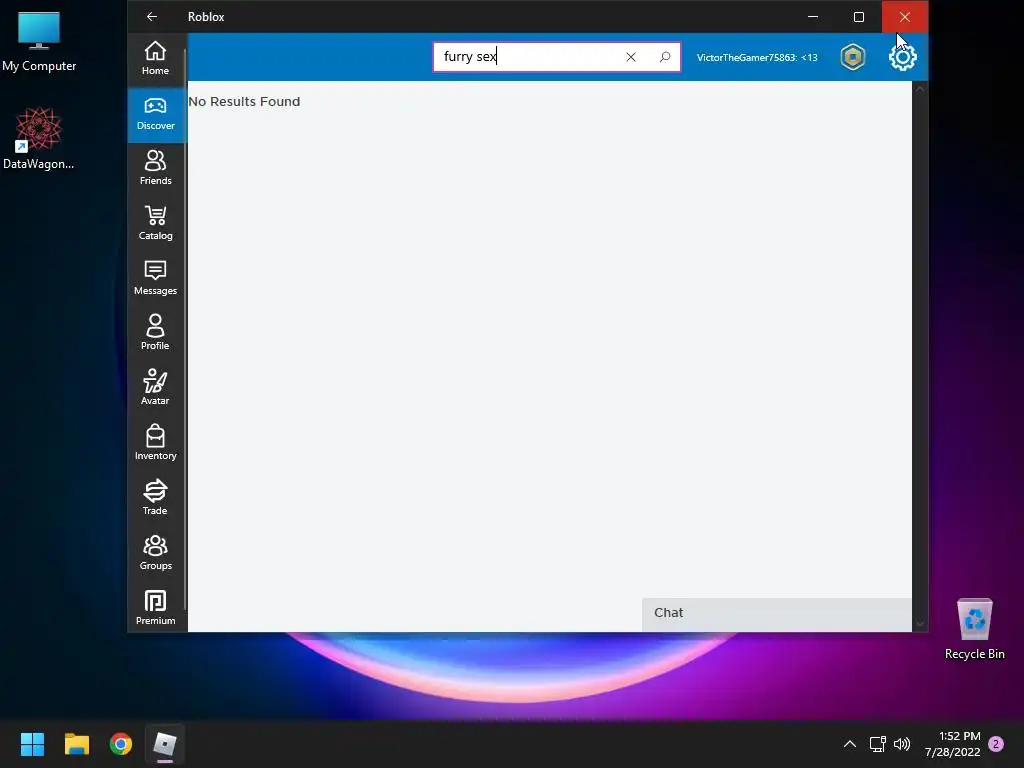This screenshot has height=768, width=1024.
Task: Open the Avatar editor
Action: [155, 388]
